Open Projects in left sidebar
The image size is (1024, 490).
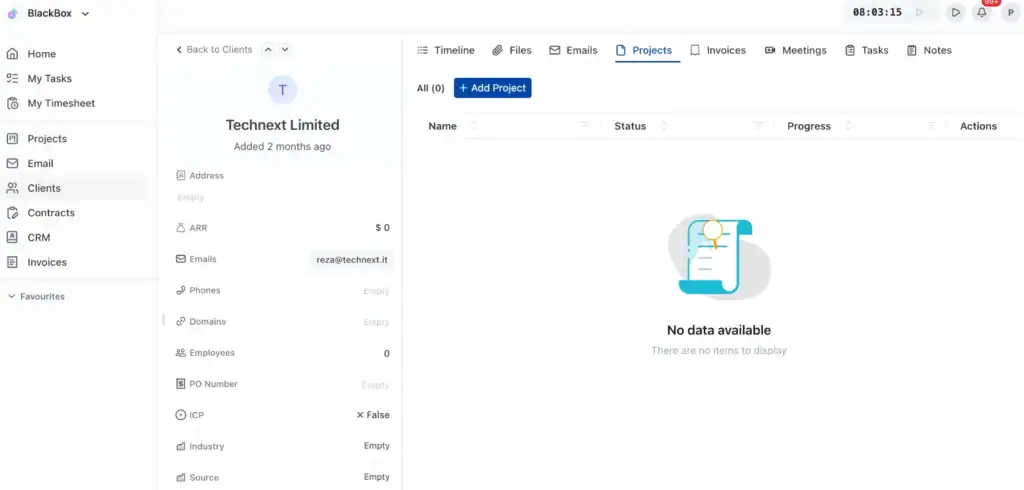(x=47, y=139)
